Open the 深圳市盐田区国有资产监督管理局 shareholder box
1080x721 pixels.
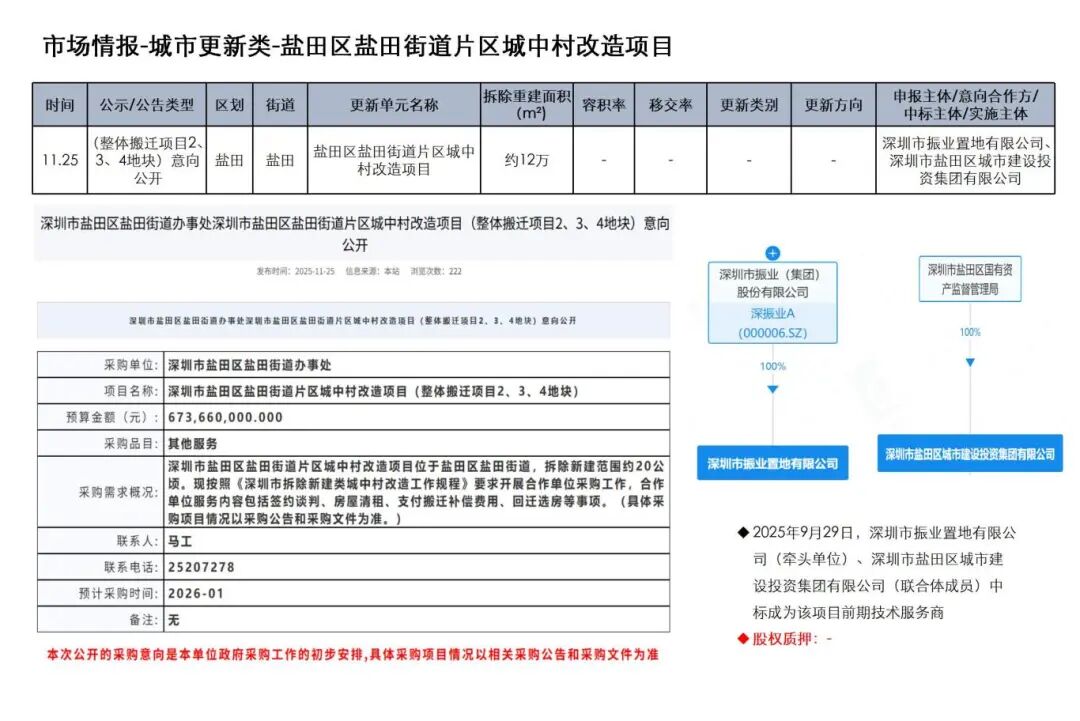pyautogui.click(x=969, y=279)
